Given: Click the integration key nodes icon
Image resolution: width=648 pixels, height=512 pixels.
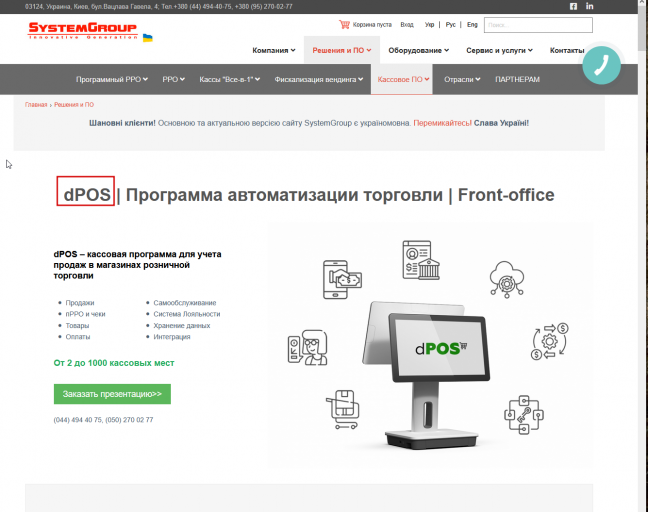Looking at the screenshot, I should [524, 414].
